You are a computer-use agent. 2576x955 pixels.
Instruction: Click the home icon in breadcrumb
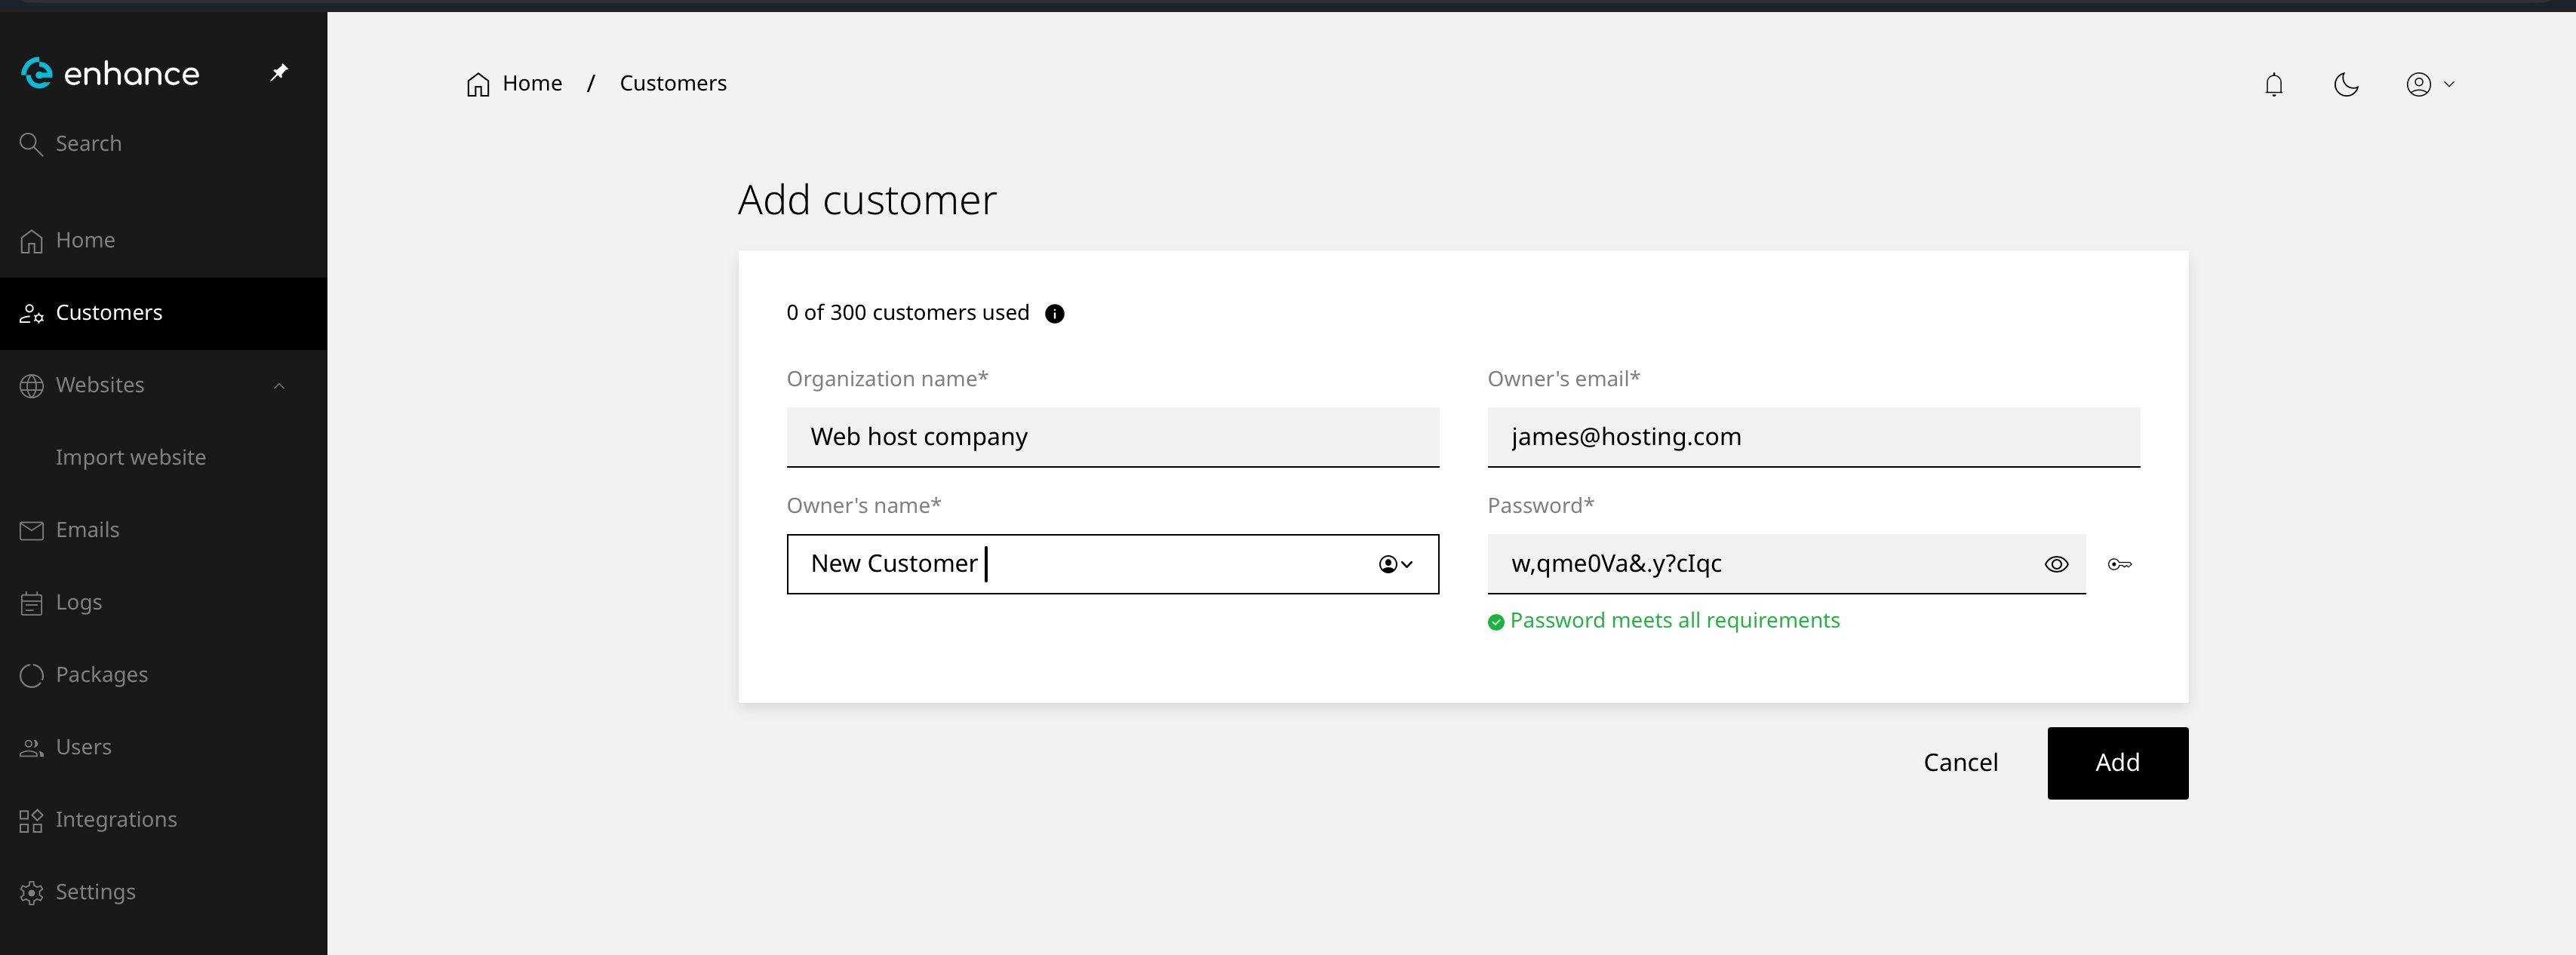tap(478, 84)
